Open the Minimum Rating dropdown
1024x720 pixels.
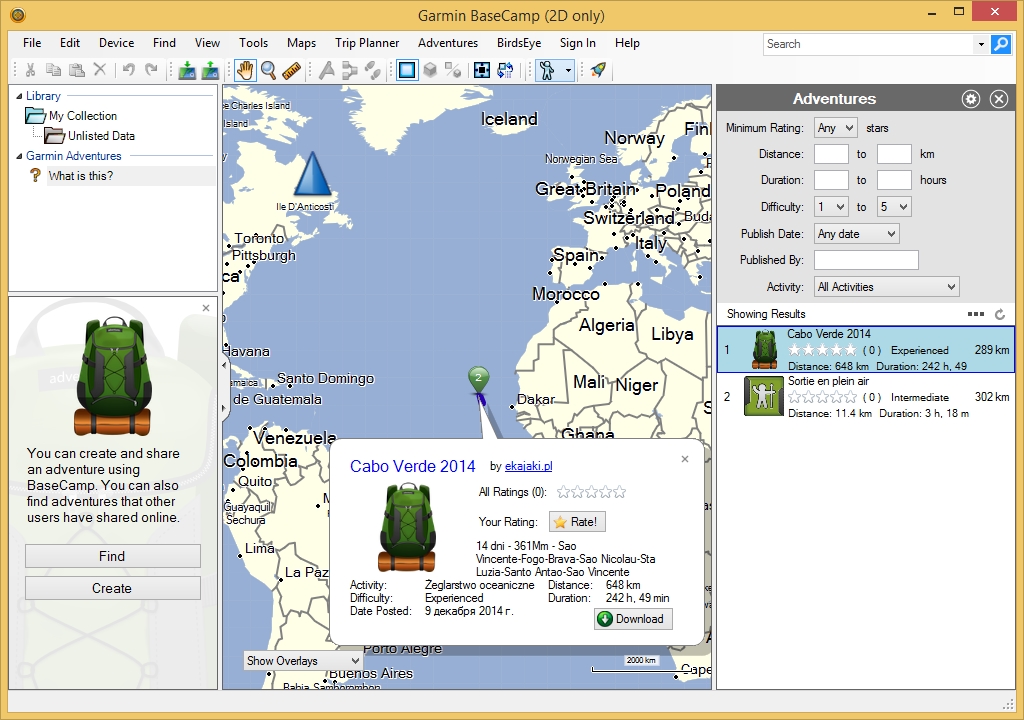[835, 127]
